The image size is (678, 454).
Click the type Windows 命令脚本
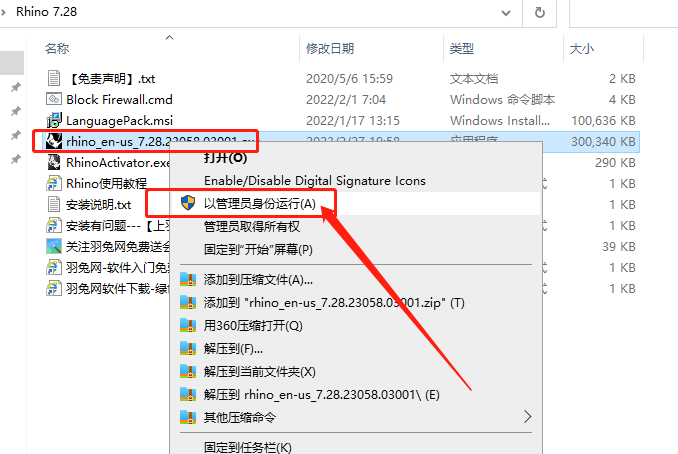(x=502, y=99)
